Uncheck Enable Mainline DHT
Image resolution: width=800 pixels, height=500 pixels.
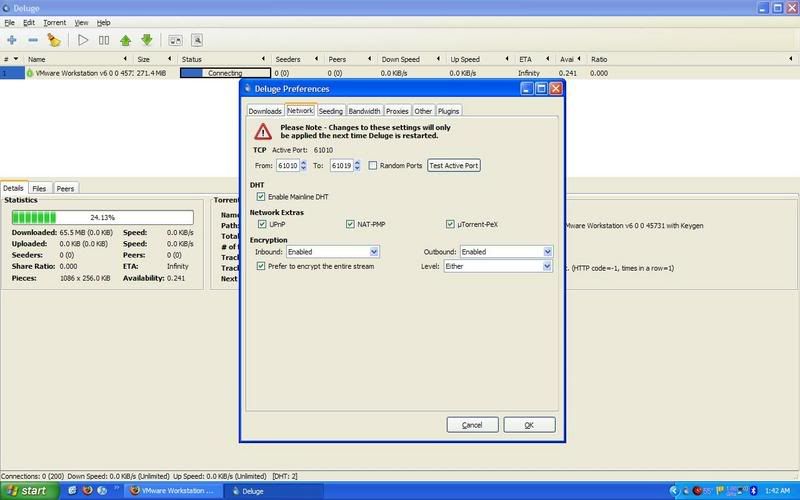[x=262, y=197]
